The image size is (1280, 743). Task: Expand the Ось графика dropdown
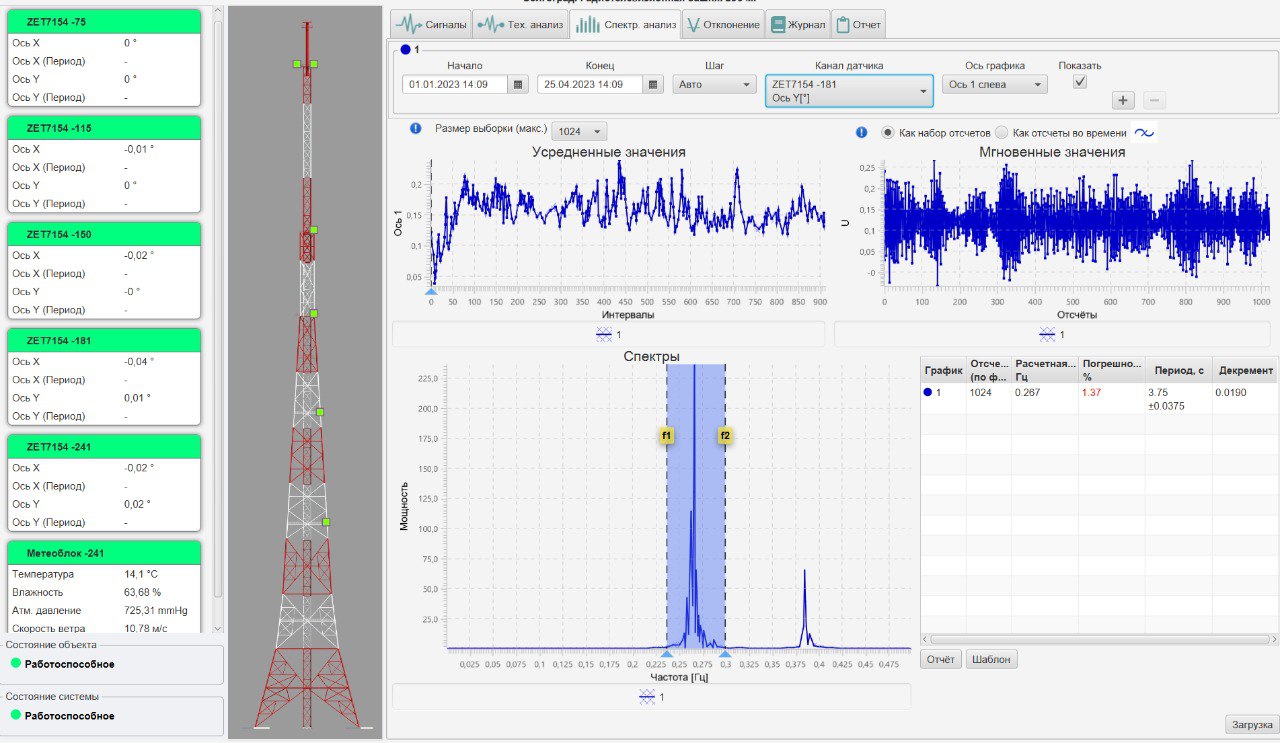(994, 85)
